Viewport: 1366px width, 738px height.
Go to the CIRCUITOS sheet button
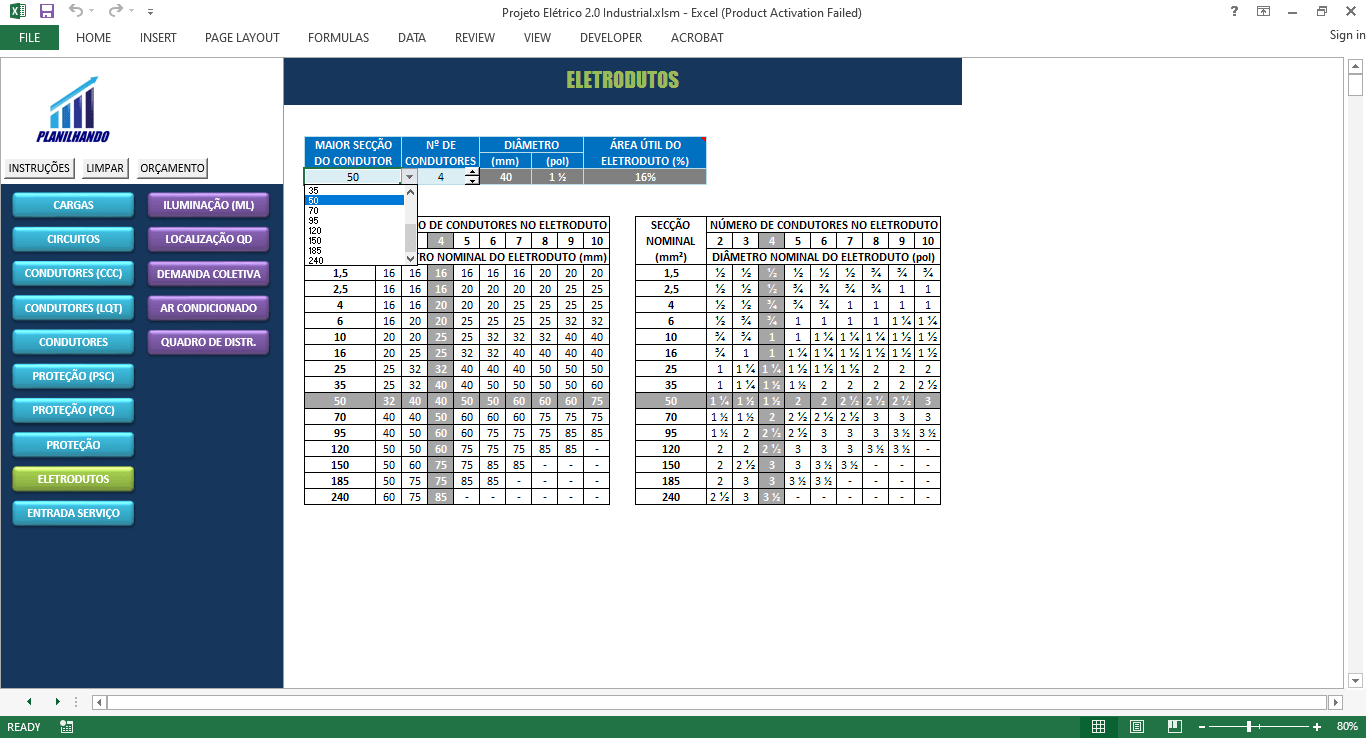tap(73, 240)
